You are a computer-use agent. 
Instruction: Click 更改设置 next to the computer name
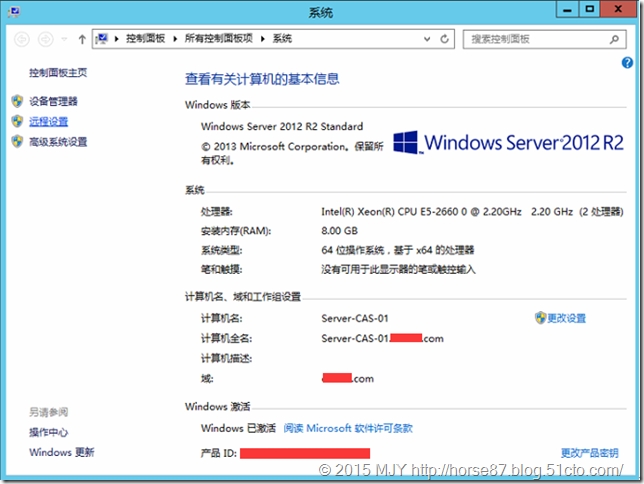point(566,318)
